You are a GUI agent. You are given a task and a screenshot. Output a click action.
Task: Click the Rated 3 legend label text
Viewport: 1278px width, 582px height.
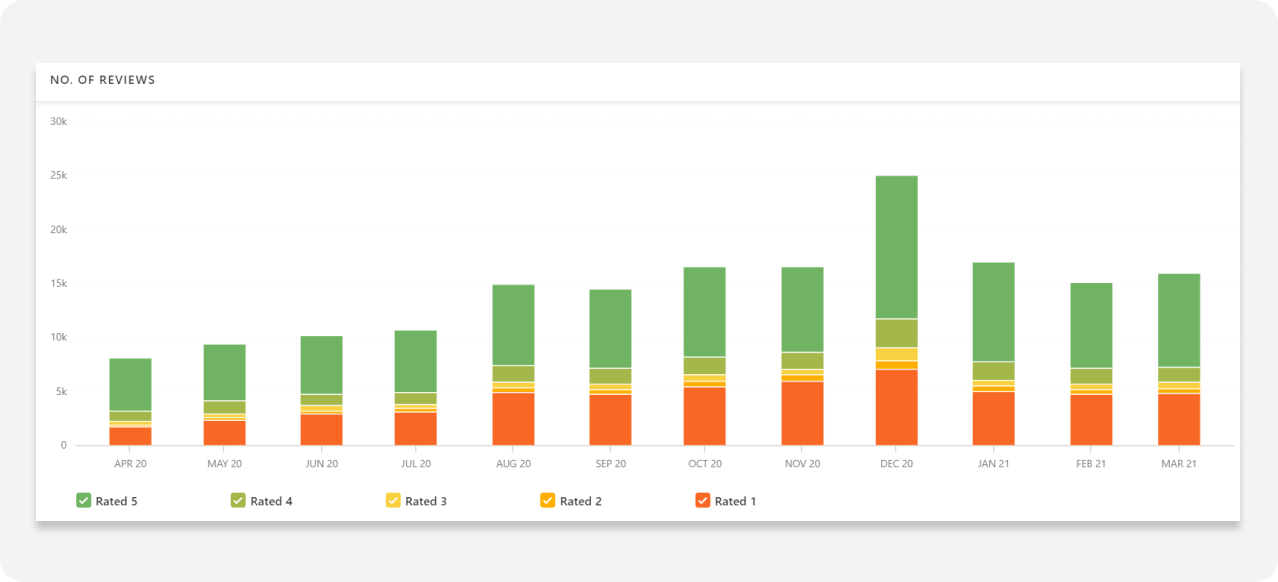[426, 501]
